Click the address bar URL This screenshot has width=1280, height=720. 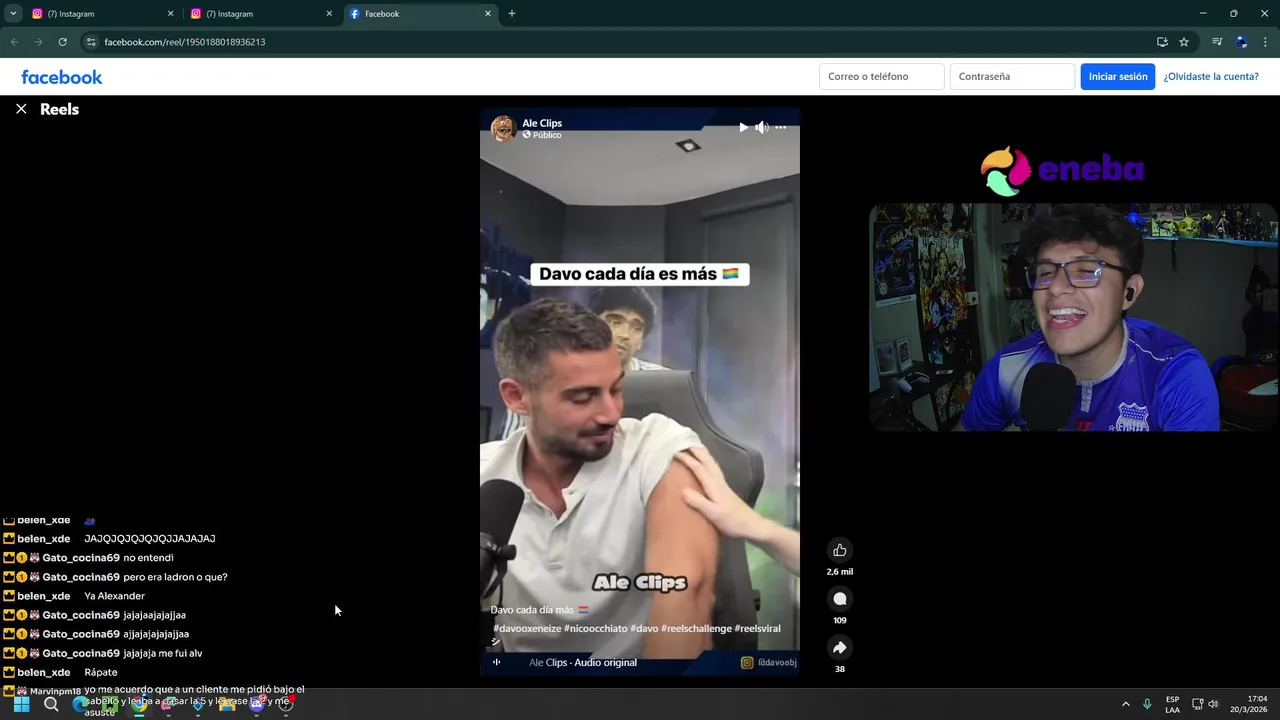pos(185,42)
